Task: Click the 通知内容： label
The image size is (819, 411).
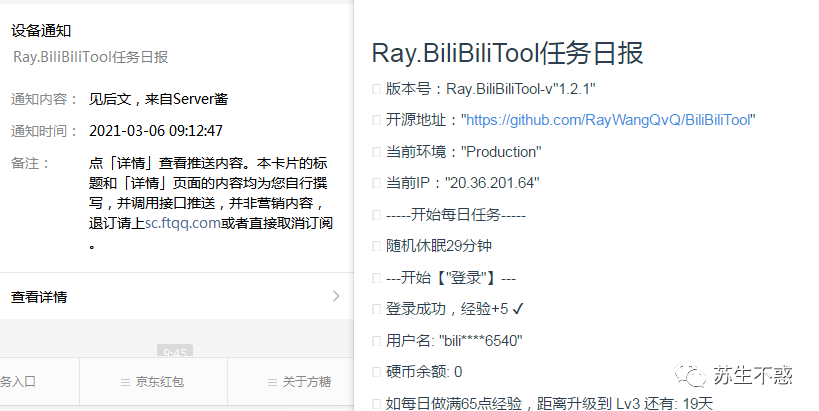Action: 44,99
